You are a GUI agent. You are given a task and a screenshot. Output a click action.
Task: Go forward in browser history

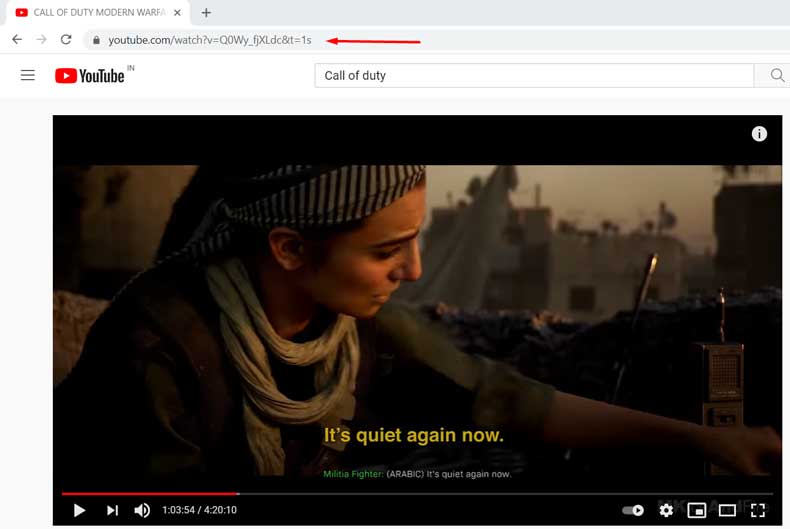tap(41, 39)
